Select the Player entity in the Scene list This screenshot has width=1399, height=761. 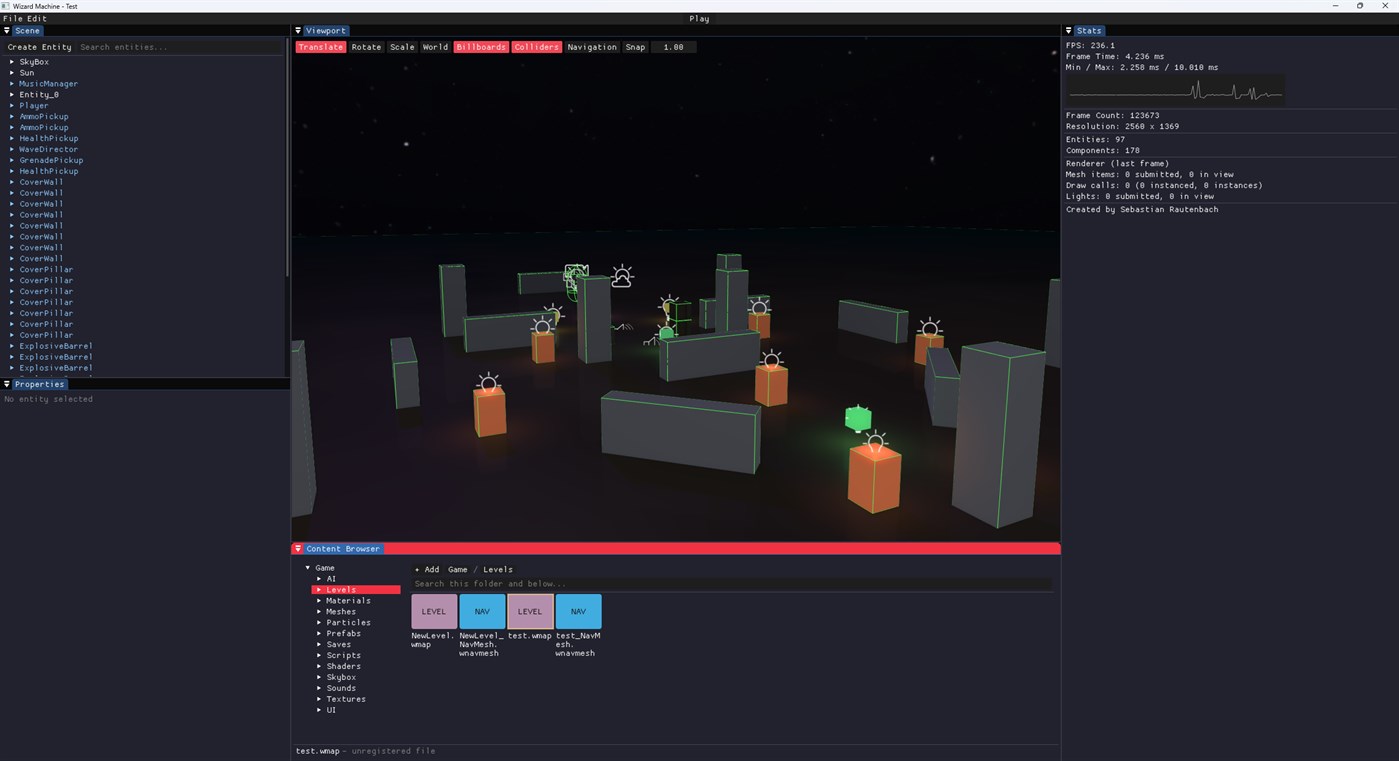(x=34, y=106)
